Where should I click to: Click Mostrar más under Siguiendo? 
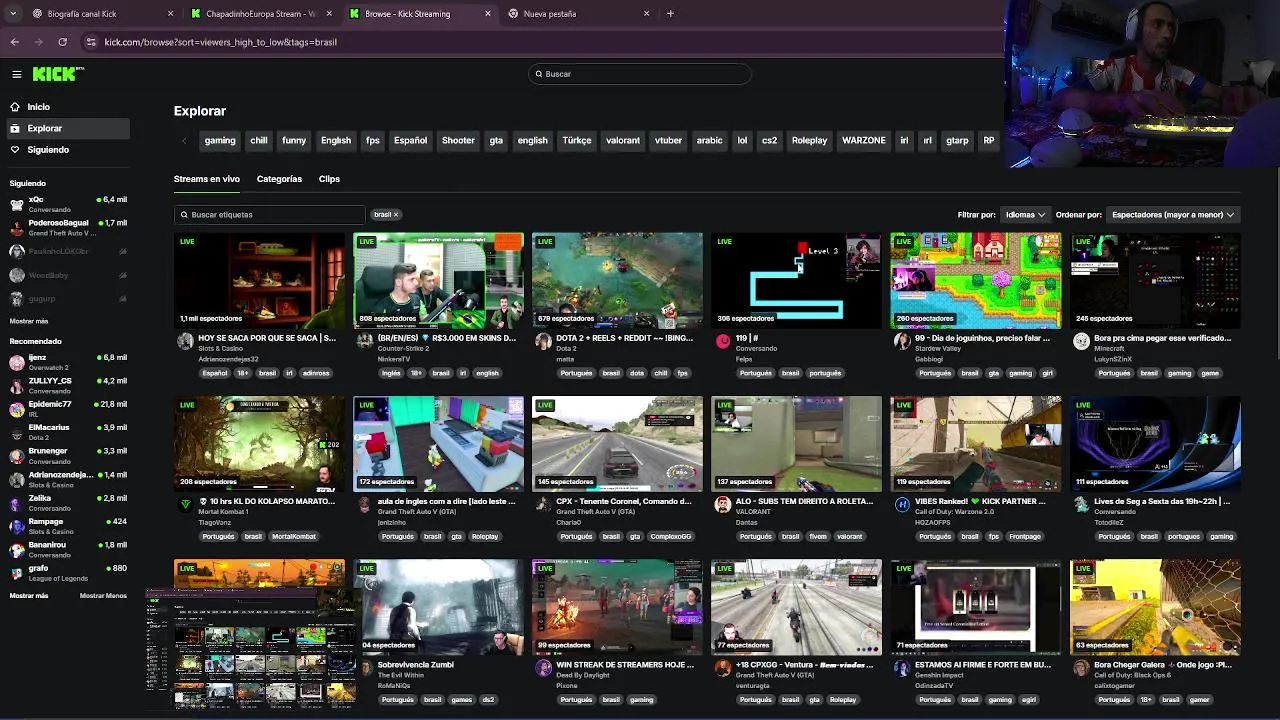click(x=29, y=321)
